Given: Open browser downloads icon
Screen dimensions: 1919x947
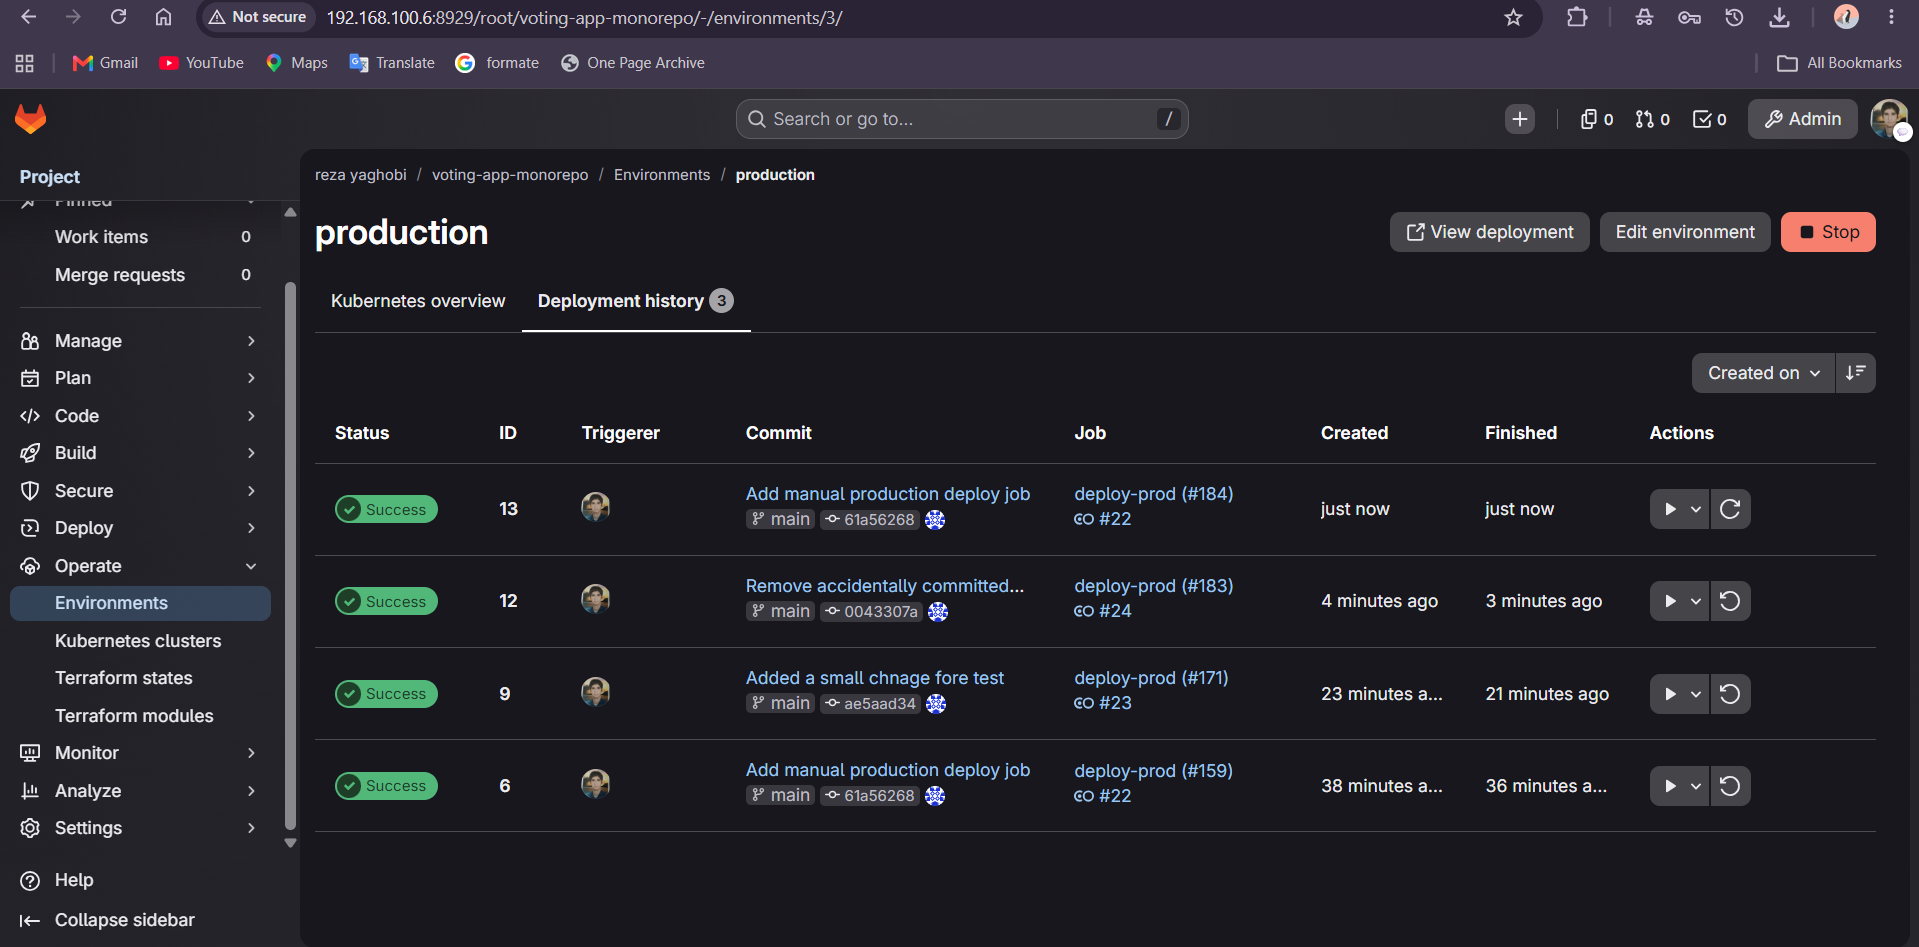Looking at the screenshot, I should (1779, 17).
